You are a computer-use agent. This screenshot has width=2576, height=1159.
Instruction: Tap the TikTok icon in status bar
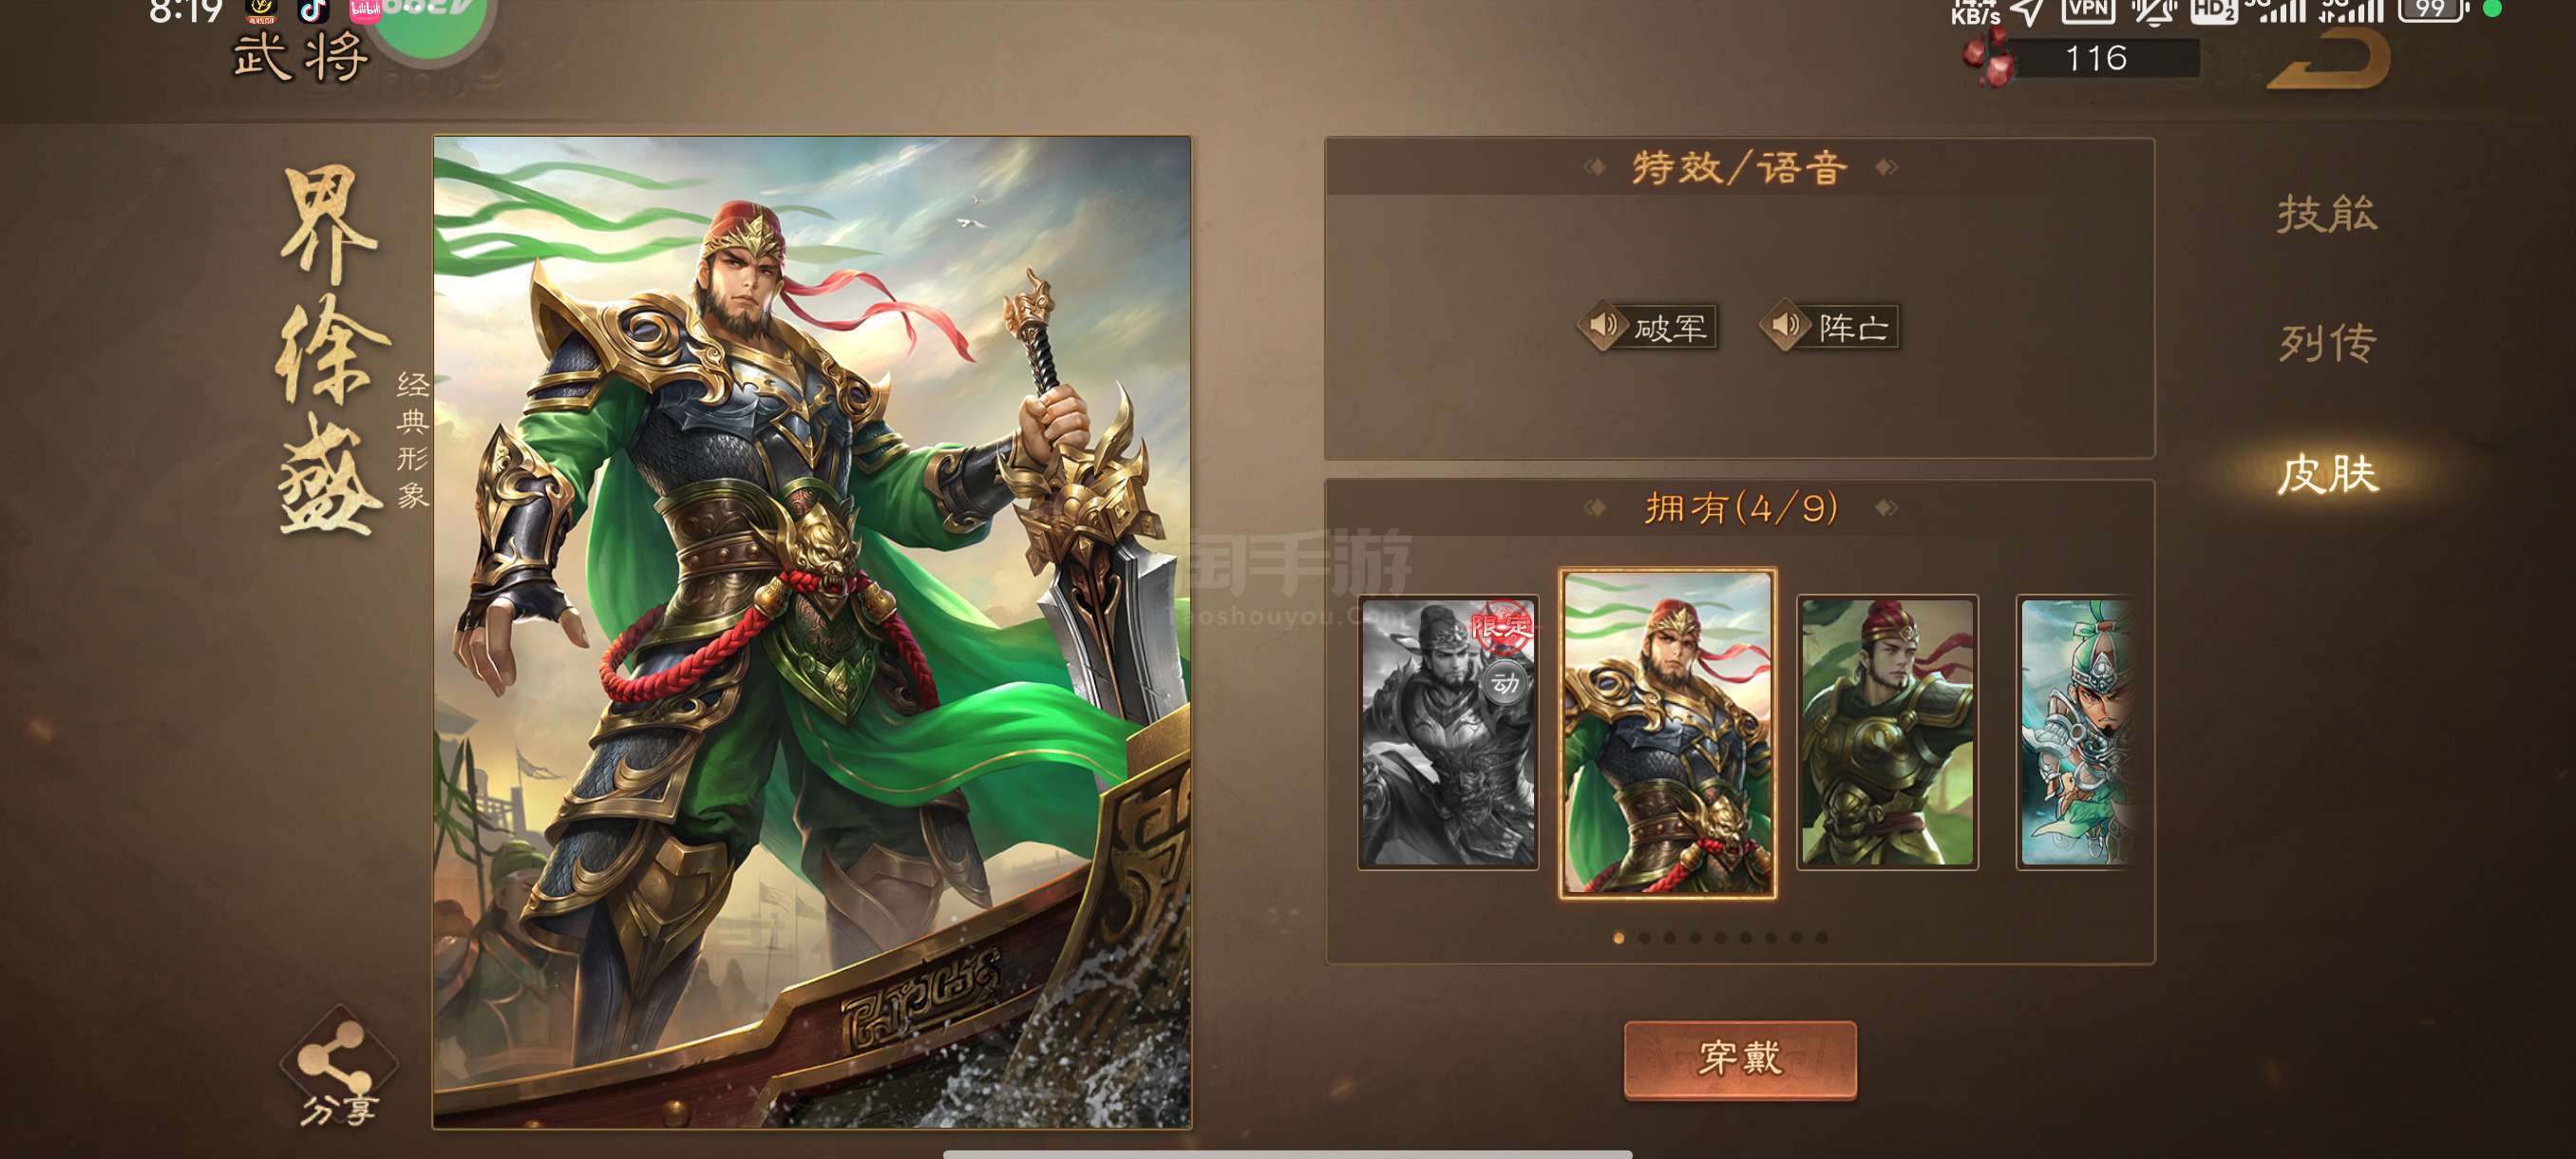point(314,10)
